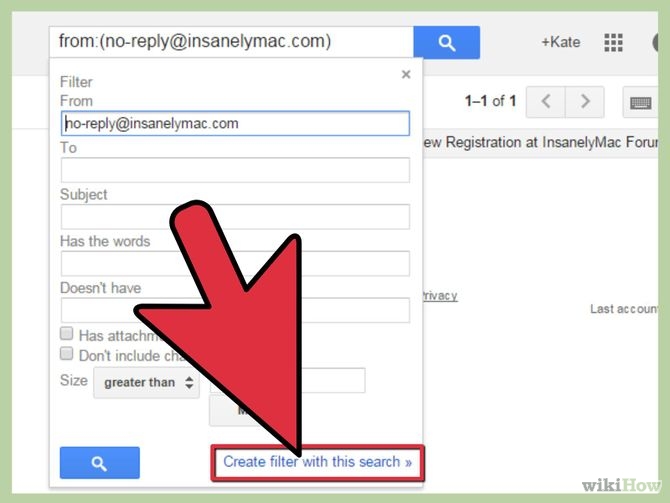Click the main search query box

tap(231, 41)
